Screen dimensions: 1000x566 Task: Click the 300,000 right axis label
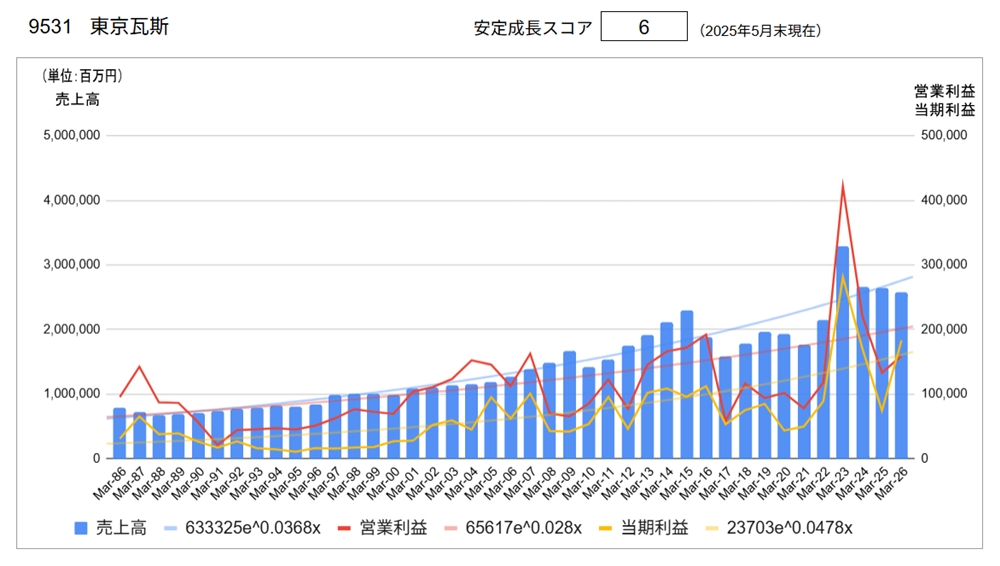click(944, 265)
